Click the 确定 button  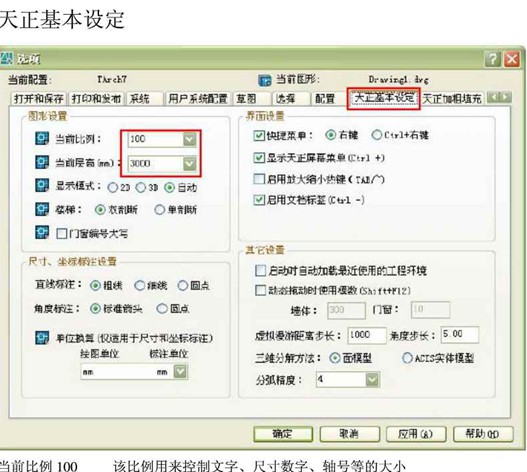[283, 434]
